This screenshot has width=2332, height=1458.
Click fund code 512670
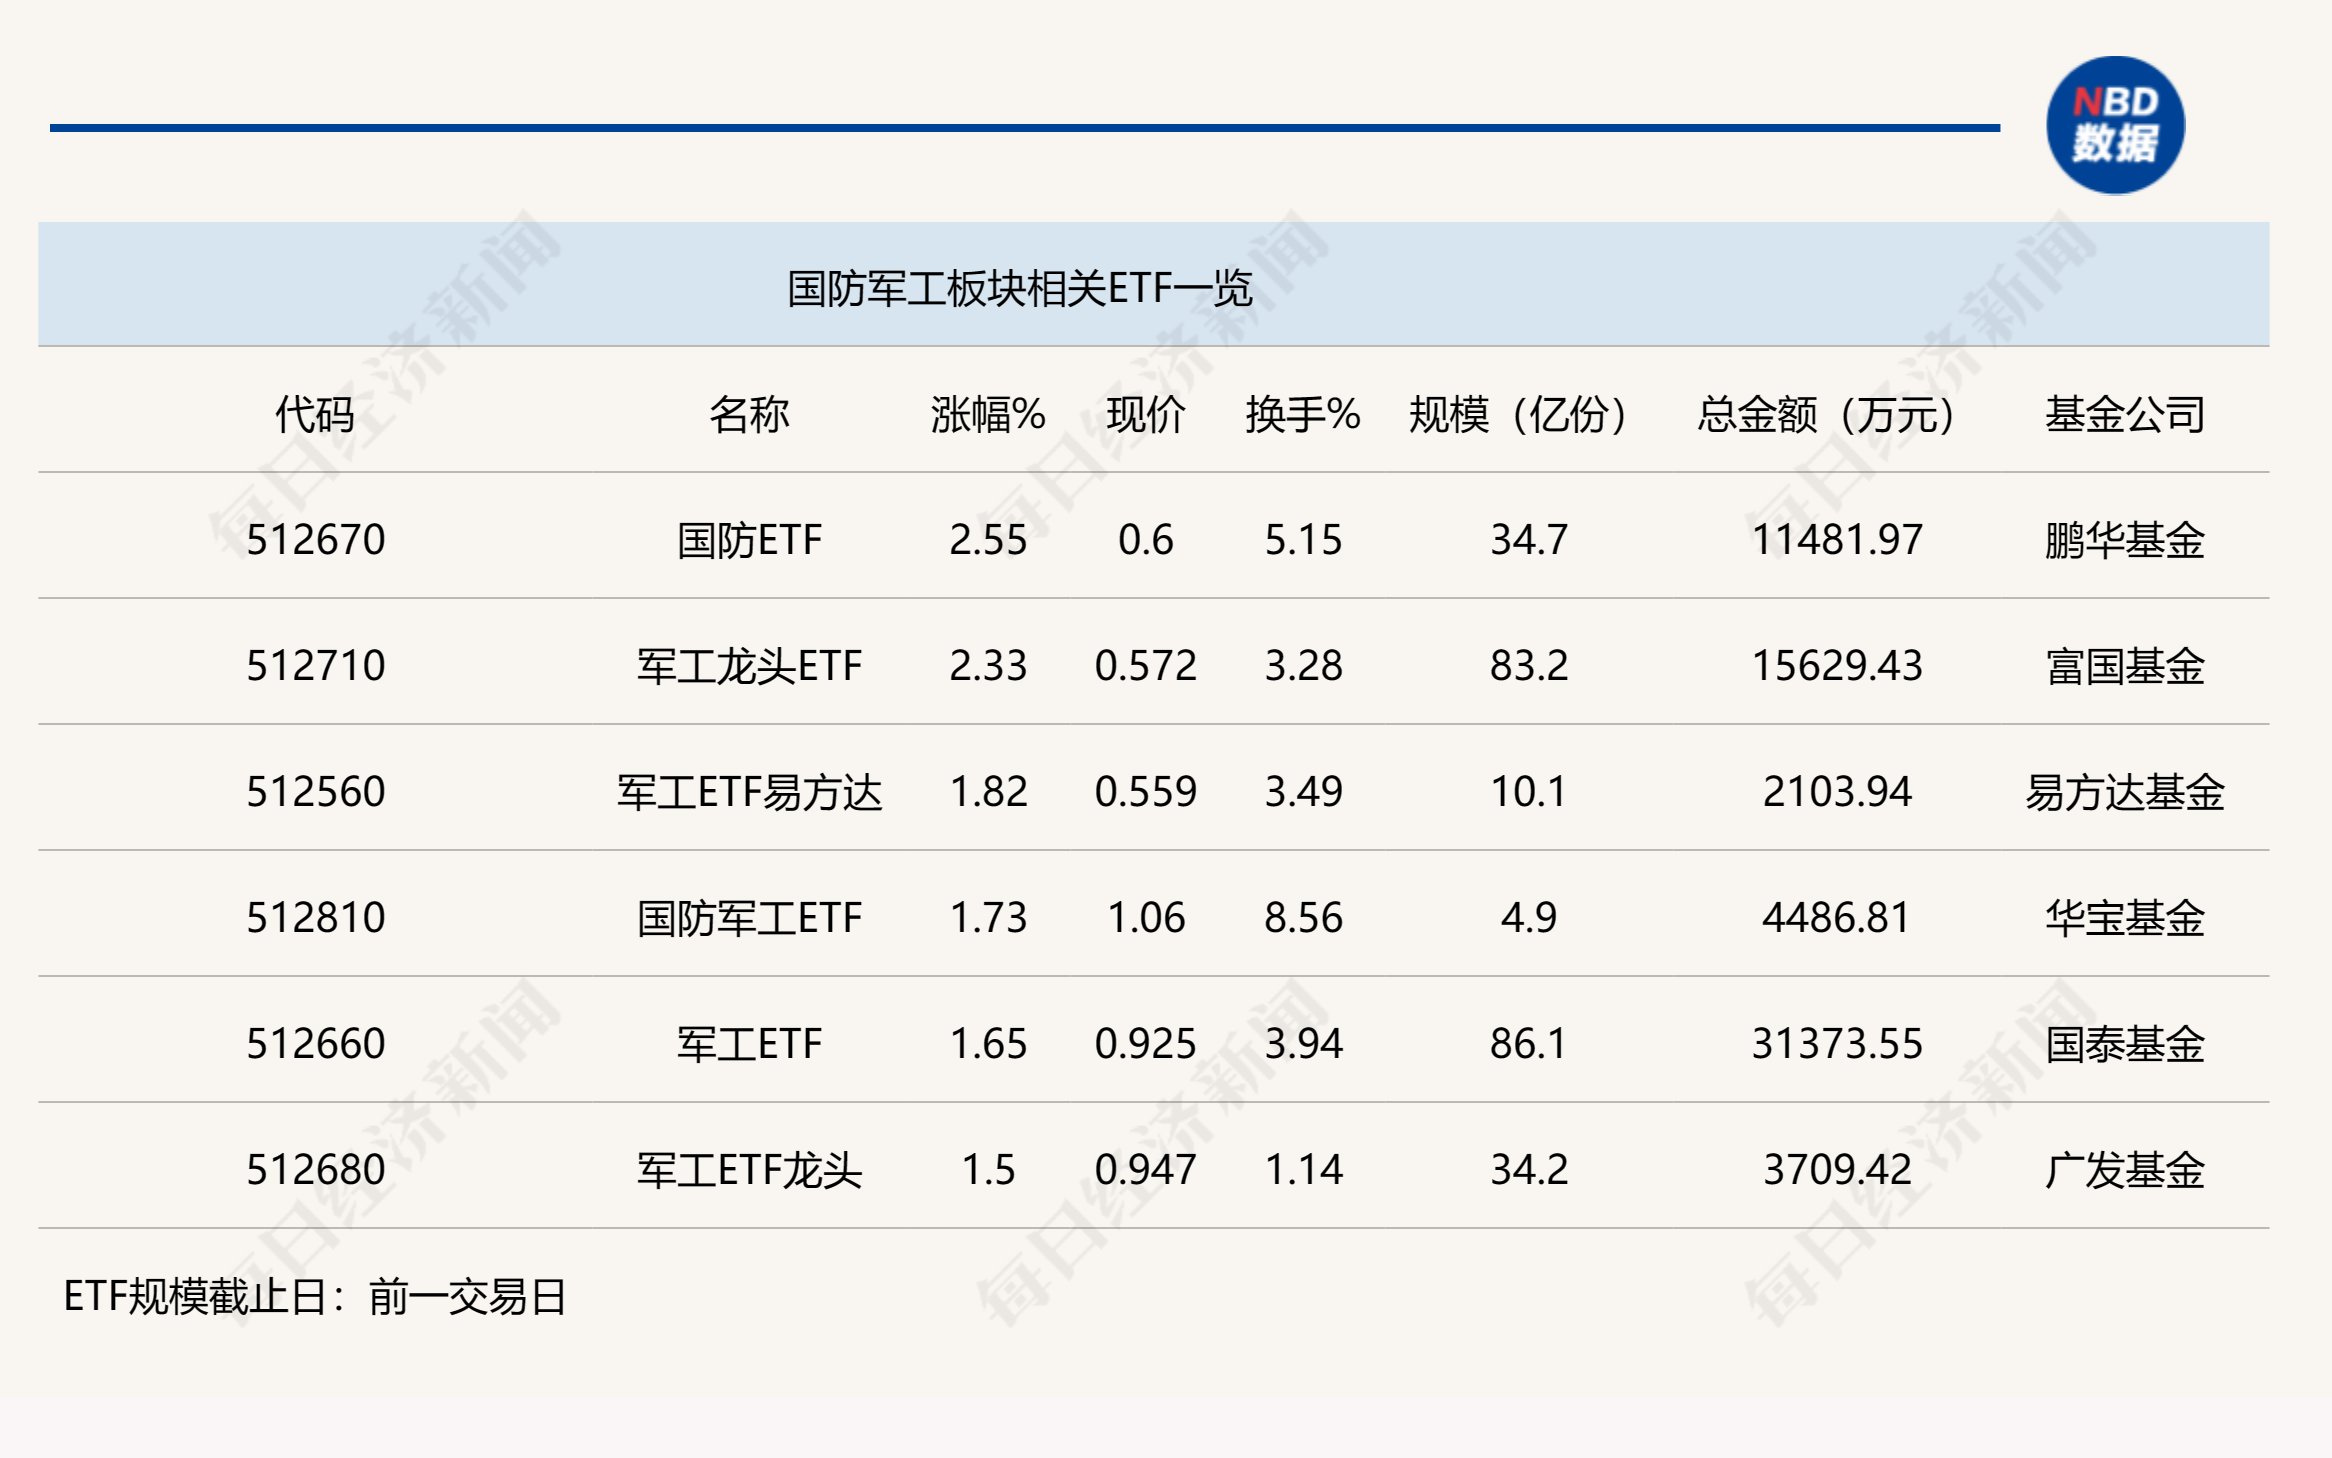tap(315, 540)
